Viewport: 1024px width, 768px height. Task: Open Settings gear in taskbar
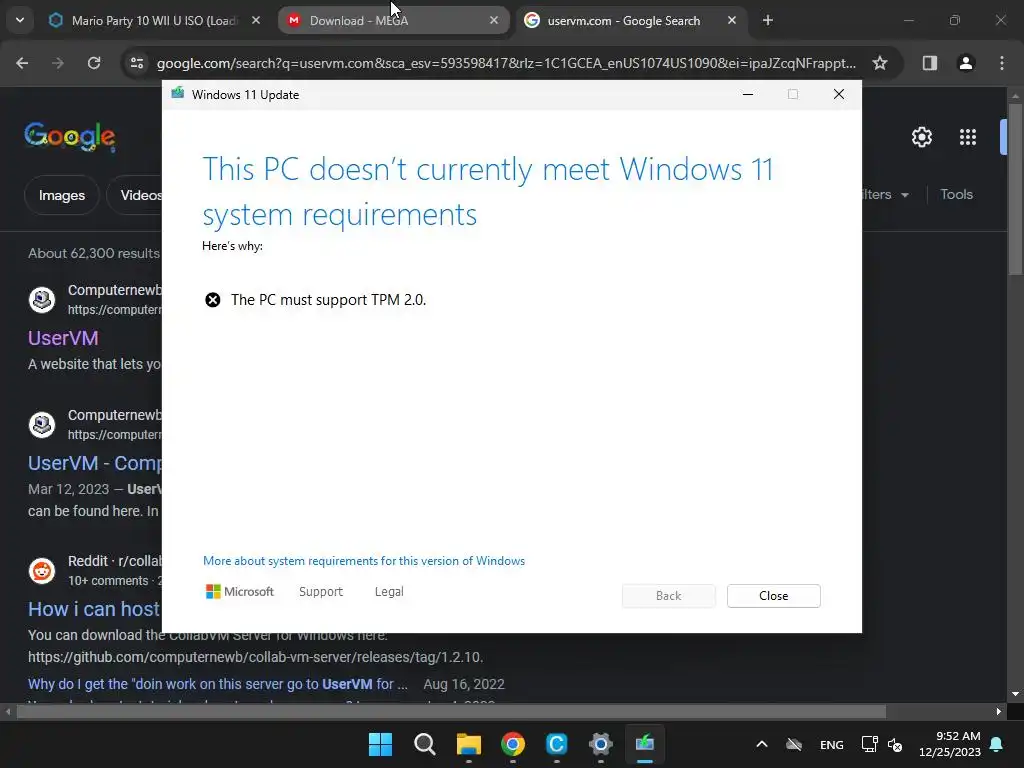tap(601, 744)
